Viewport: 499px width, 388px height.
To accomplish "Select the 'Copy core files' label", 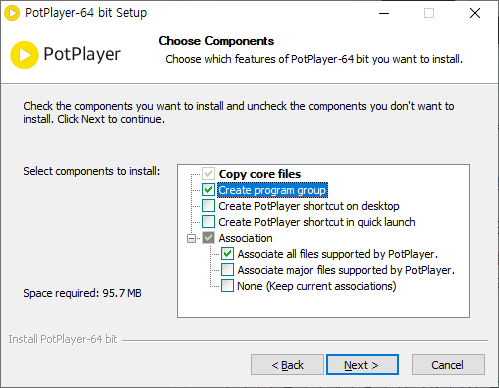I will [x=260, y=174].
